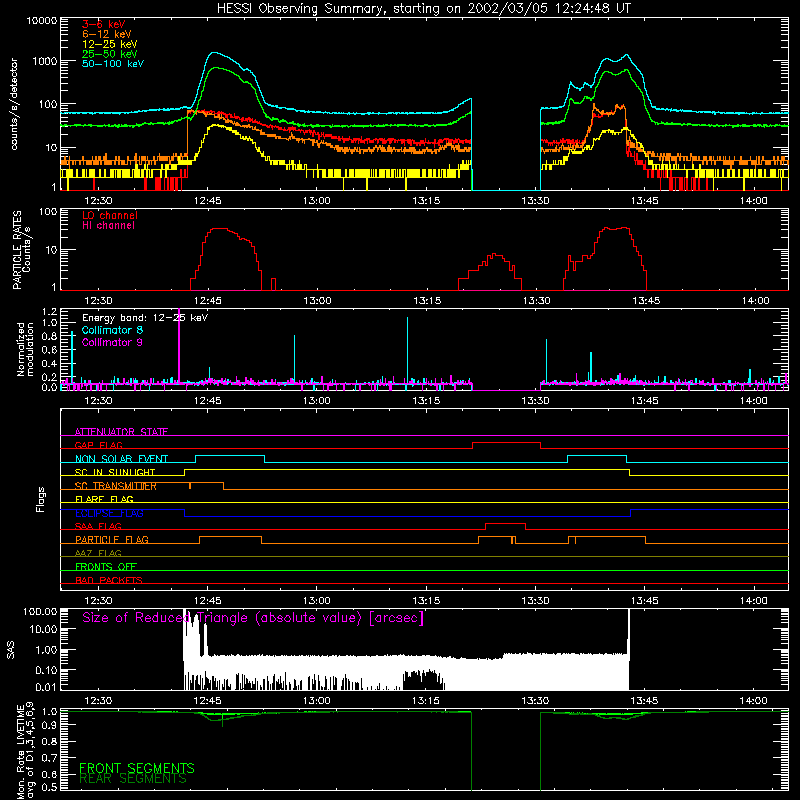The height and width of the screenshot is (800, 800).
Task: Click the raised SAA FLAG segment
Action: click(505, 524)
